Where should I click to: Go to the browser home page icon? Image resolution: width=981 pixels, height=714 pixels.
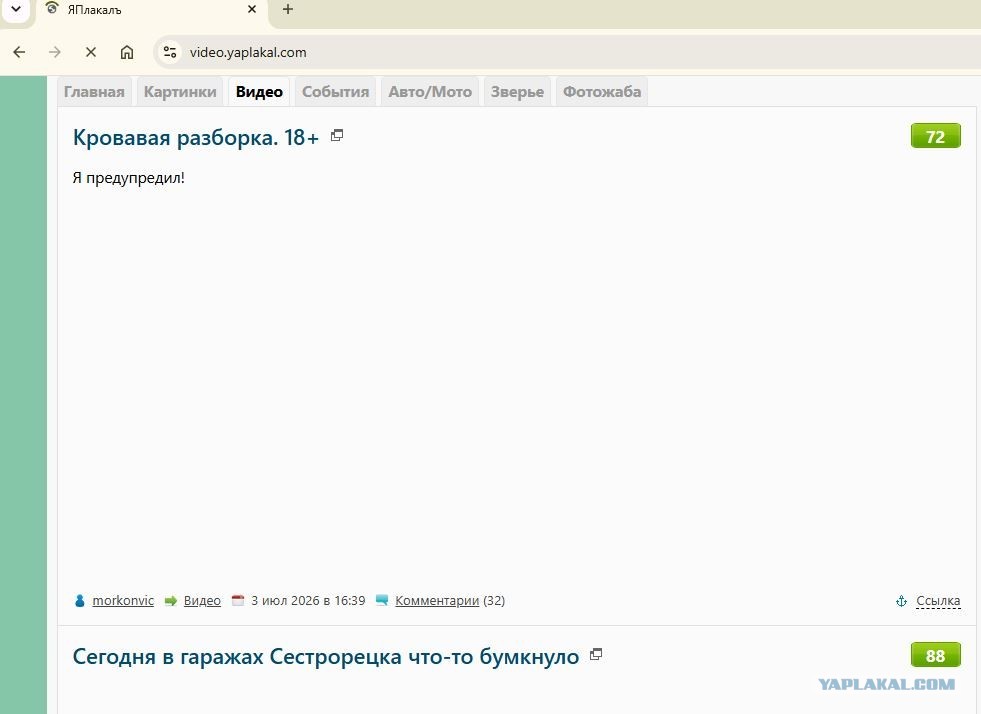(127, 52)
